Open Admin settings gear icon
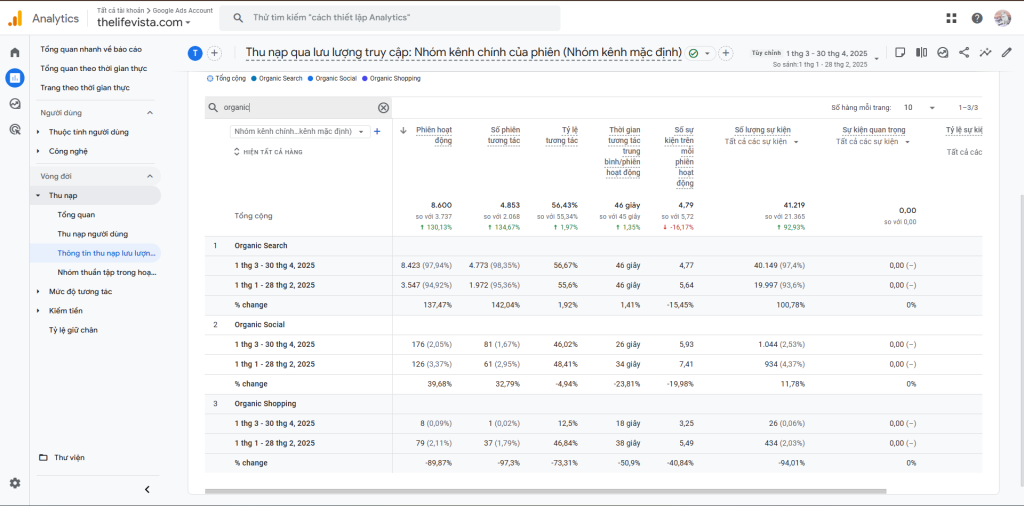This screenshot has height=506, width=1024. tap(14, 483)
